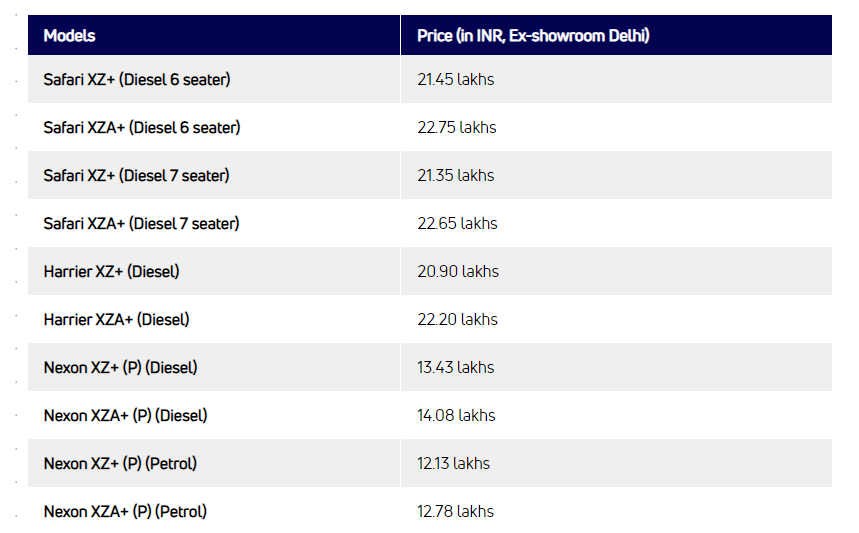Select the Nexon XZA+ (P) (Diesel) cell

click(x=126, y=415)
